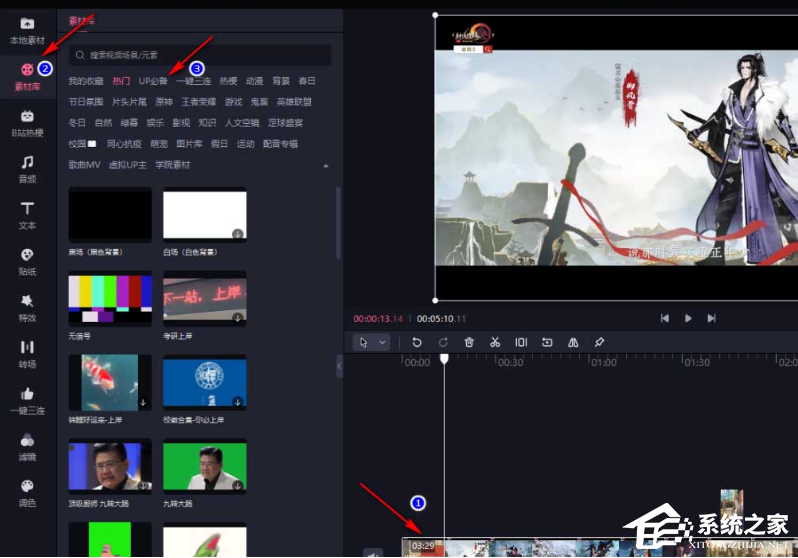Open the 本地素材 local media panel

tap(27, 29)
